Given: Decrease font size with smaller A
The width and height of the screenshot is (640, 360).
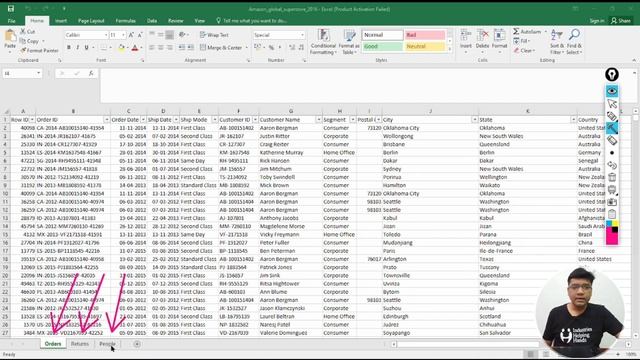Looking at the screenshot, I should (140, 35).
